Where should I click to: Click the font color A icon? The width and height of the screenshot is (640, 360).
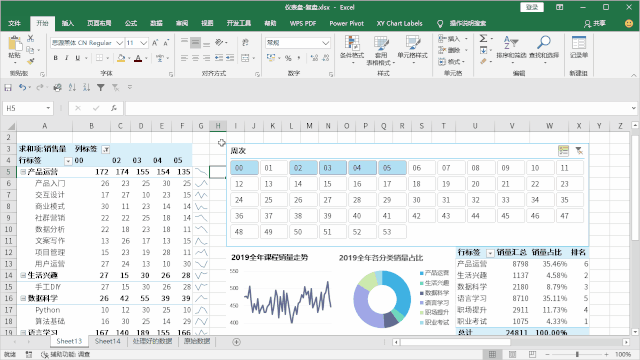138,58
